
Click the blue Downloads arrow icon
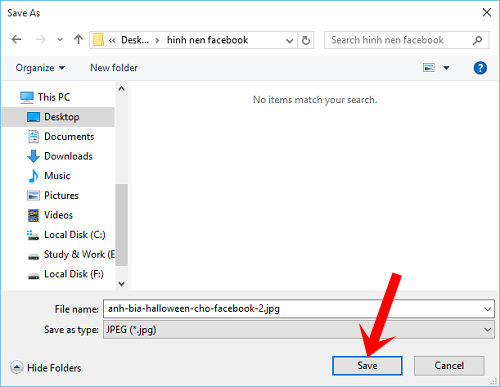tap(33, 156)
